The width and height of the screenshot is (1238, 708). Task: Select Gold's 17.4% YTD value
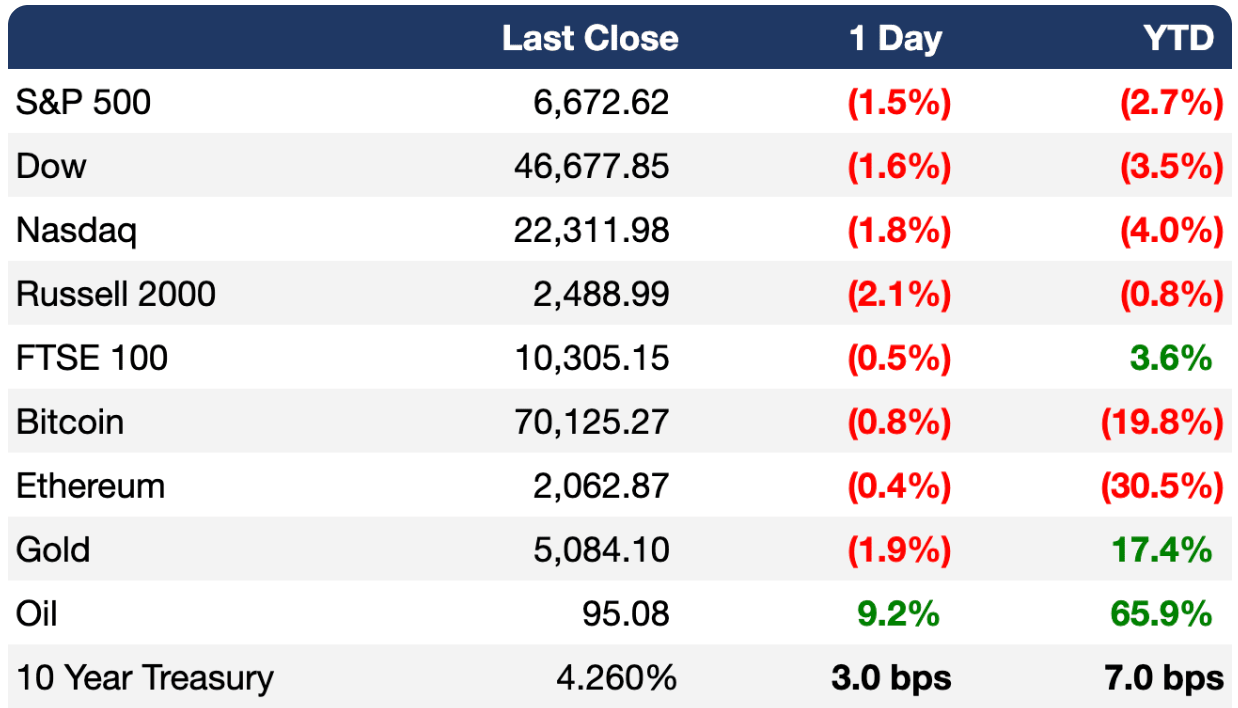click(x=1160, y=549)
